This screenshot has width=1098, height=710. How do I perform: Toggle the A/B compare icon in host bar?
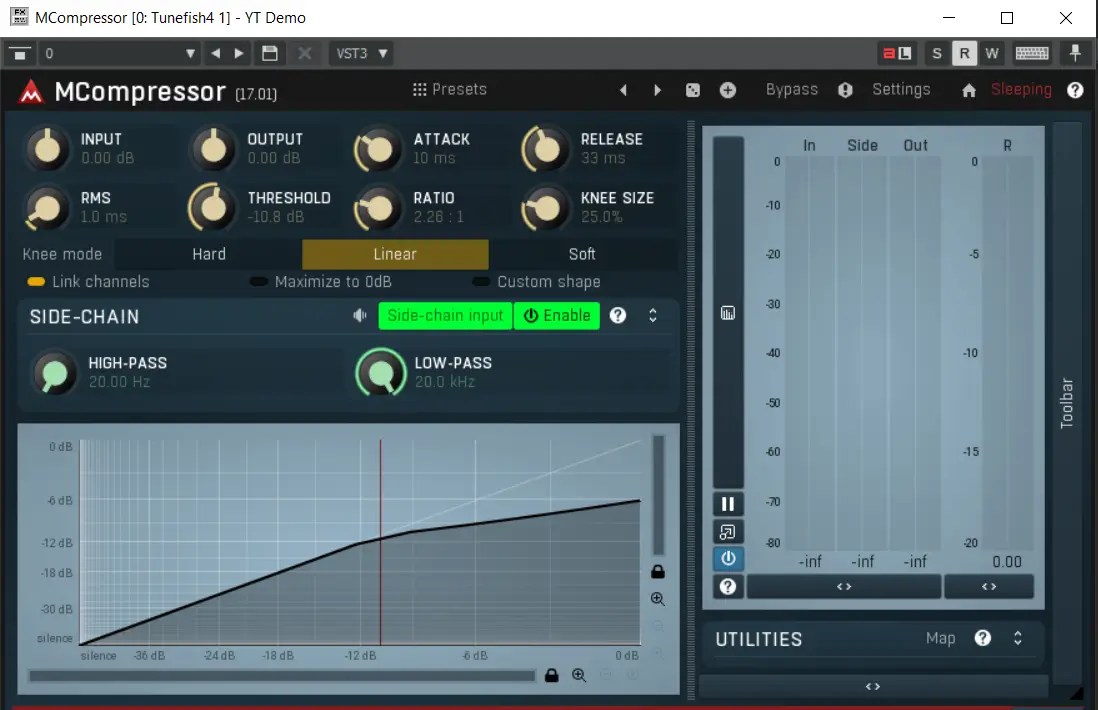[x=897, y=53]
